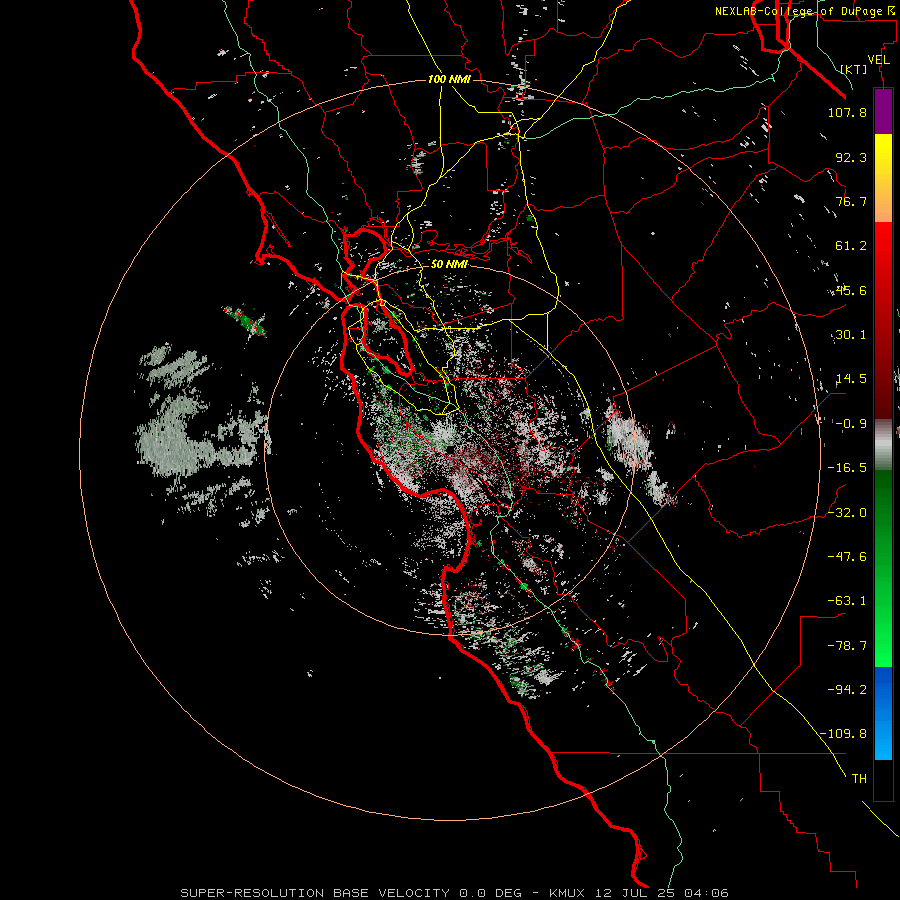Click the 50 NMI range ring label

click(x=449, y=265)
